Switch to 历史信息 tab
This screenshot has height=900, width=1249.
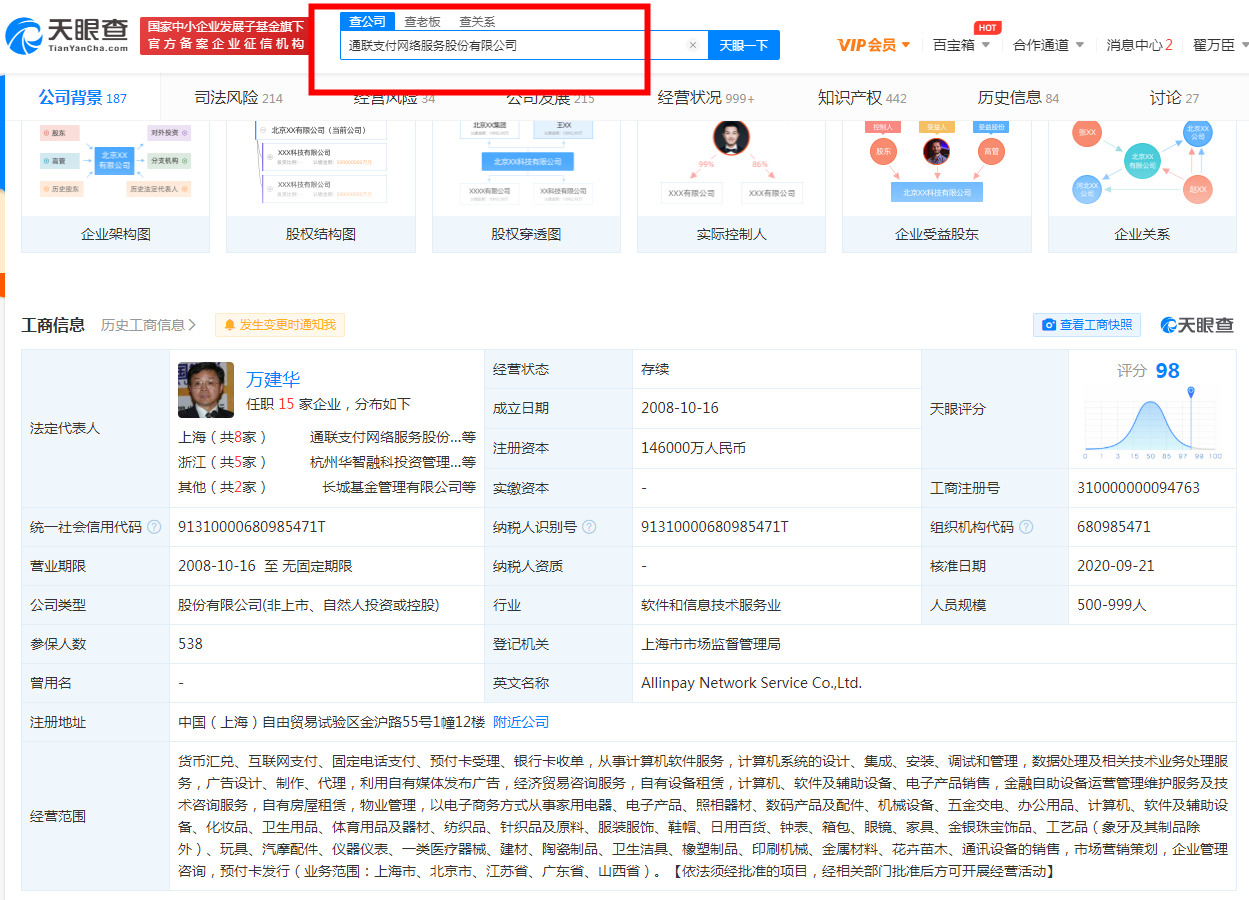(1018, 97)
